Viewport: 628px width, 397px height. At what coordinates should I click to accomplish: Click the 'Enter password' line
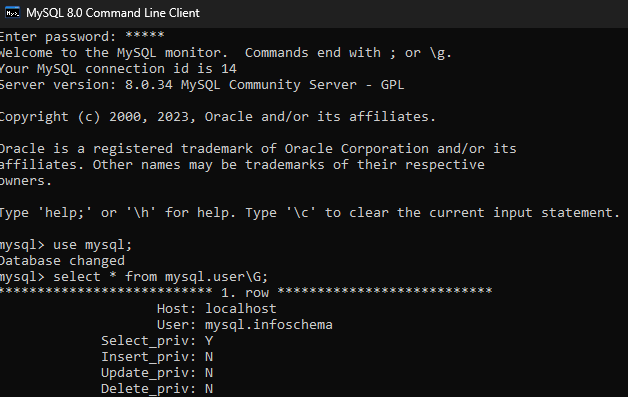point(82,36)
